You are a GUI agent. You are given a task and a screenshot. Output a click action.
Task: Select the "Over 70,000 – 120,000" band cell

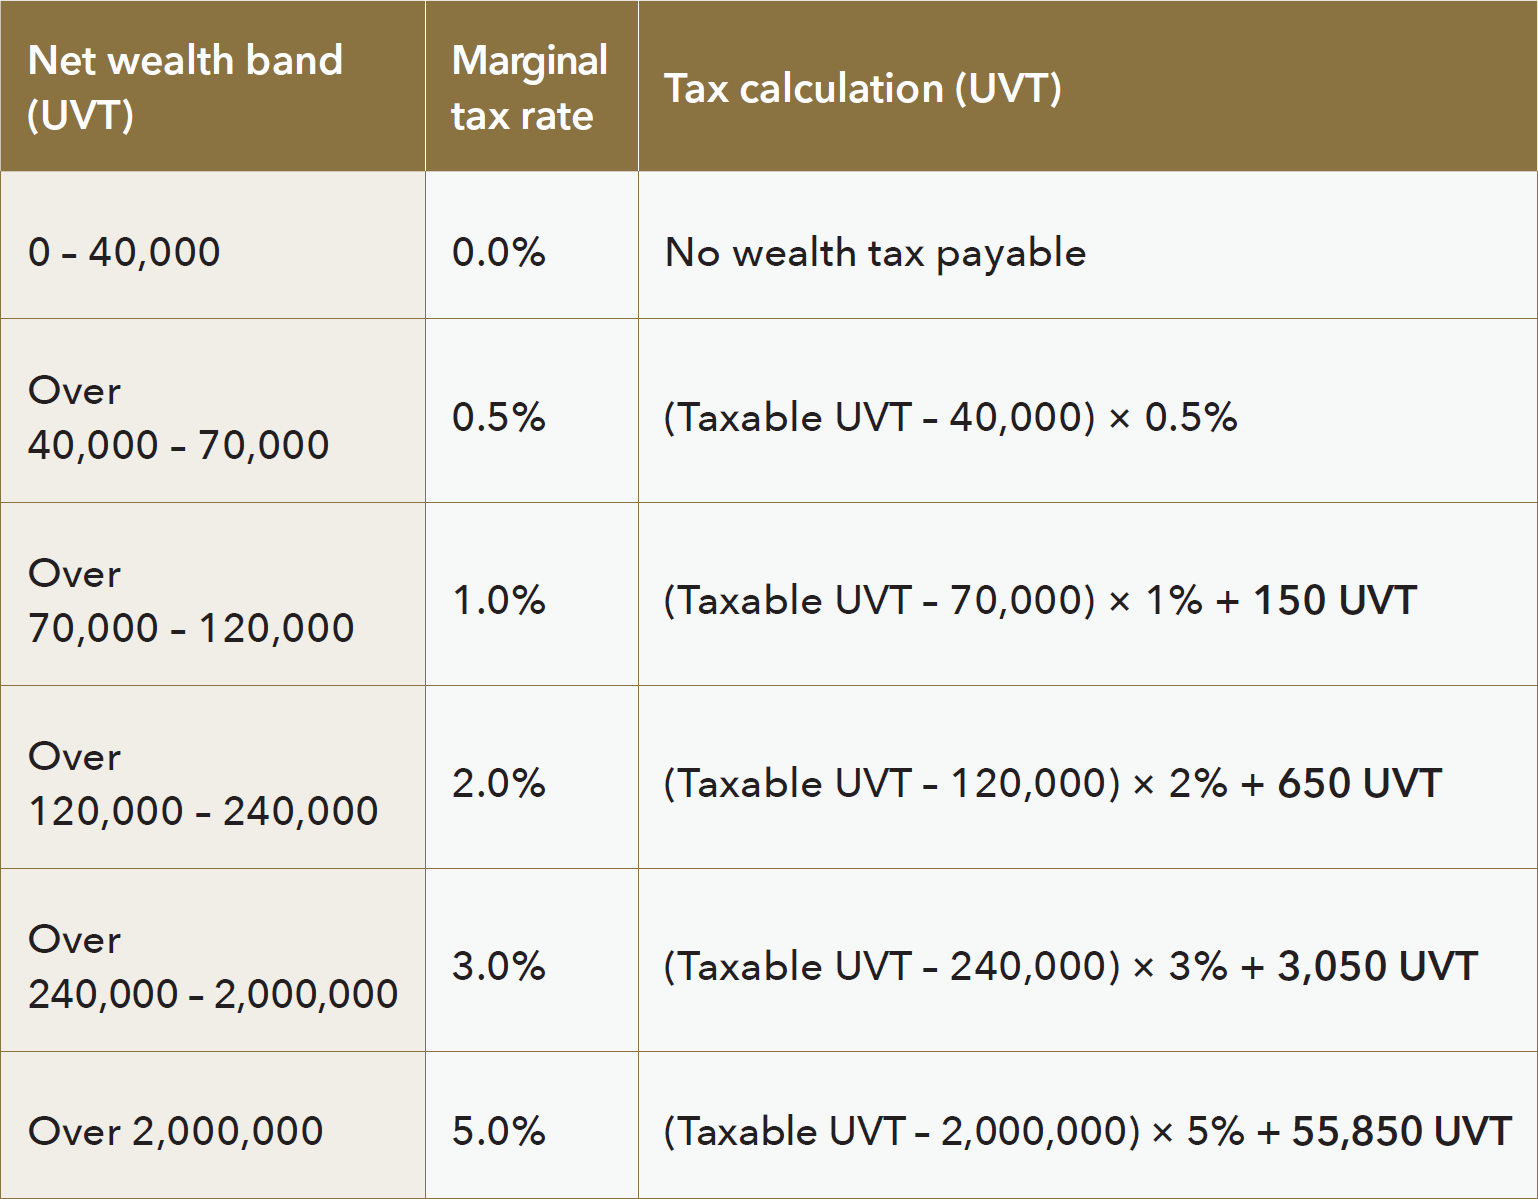pos(190,601)
